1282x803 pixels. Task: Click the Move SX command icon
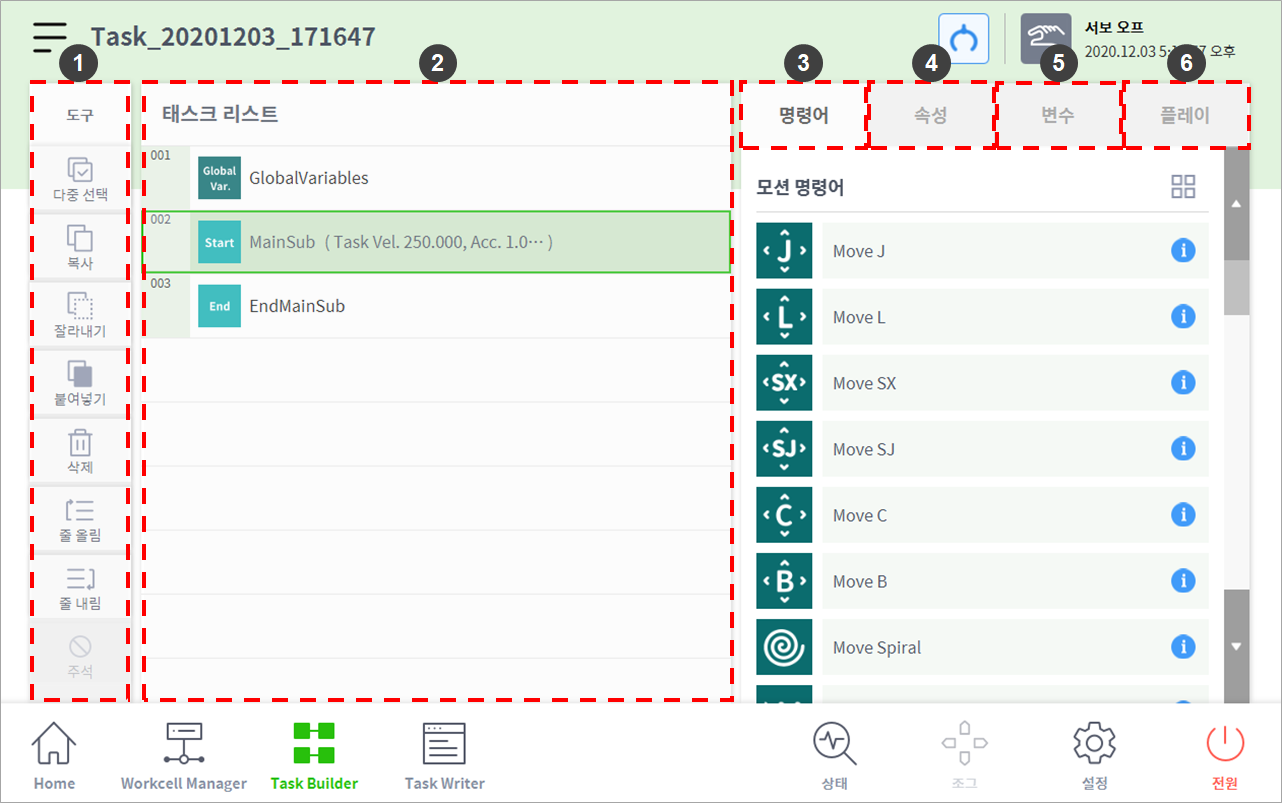[x=784, y=383]
